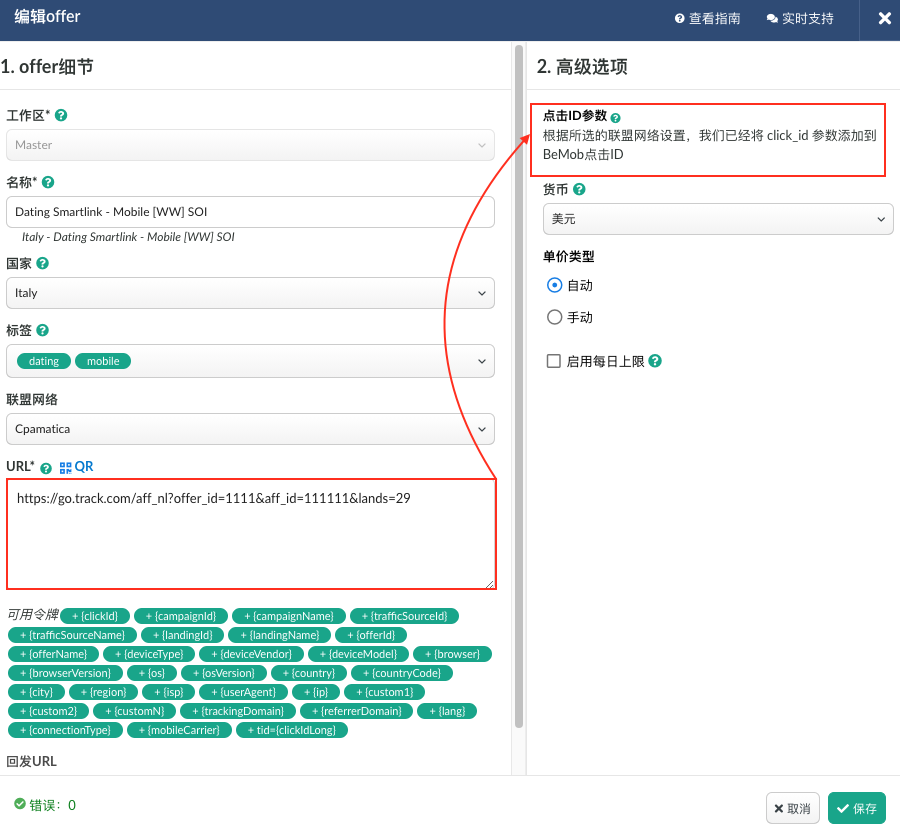Viewport: 900px width, 832px height.
Task: Select the 自动 payout radio button
Action: coord(555,285)
